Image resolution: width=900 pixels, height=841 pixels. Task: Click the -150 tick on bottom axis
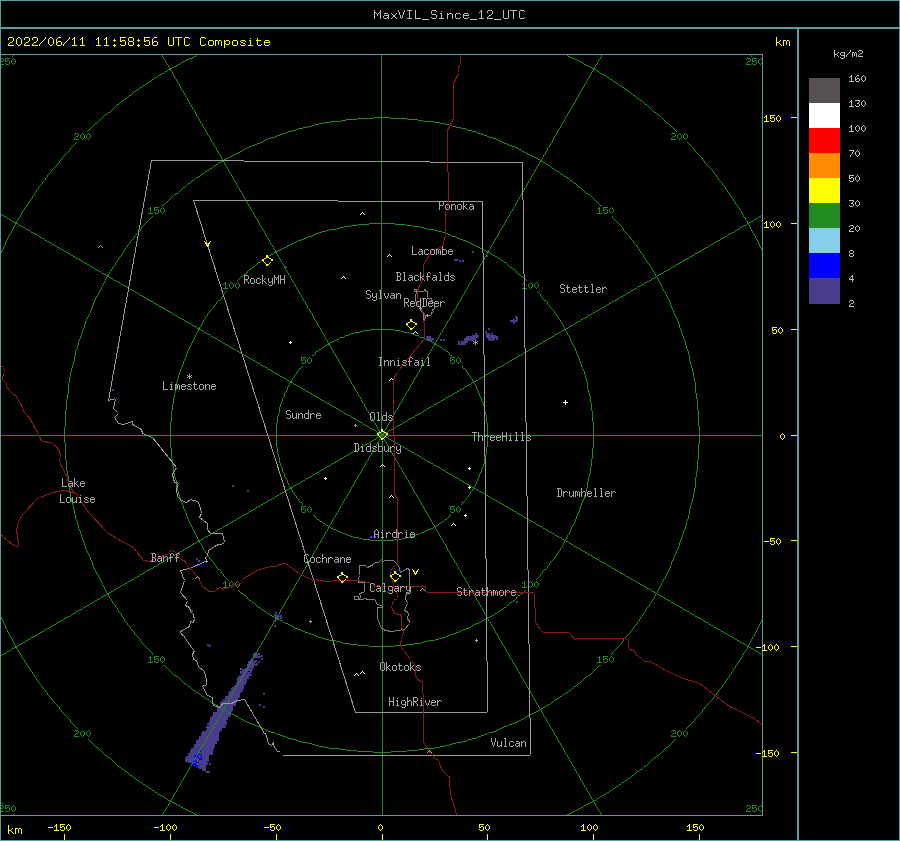(59, 827)
